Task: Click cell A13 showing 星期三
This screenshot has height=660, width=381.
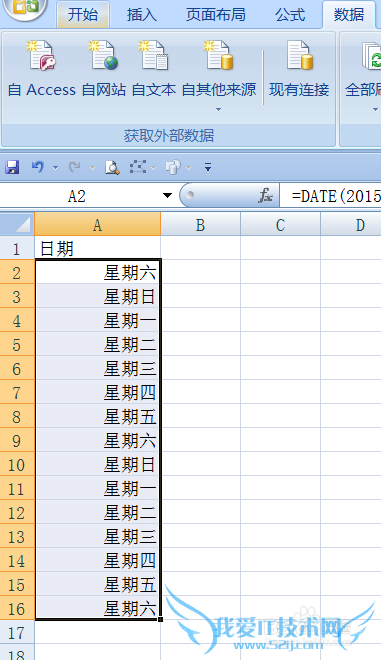Action: 97,537
